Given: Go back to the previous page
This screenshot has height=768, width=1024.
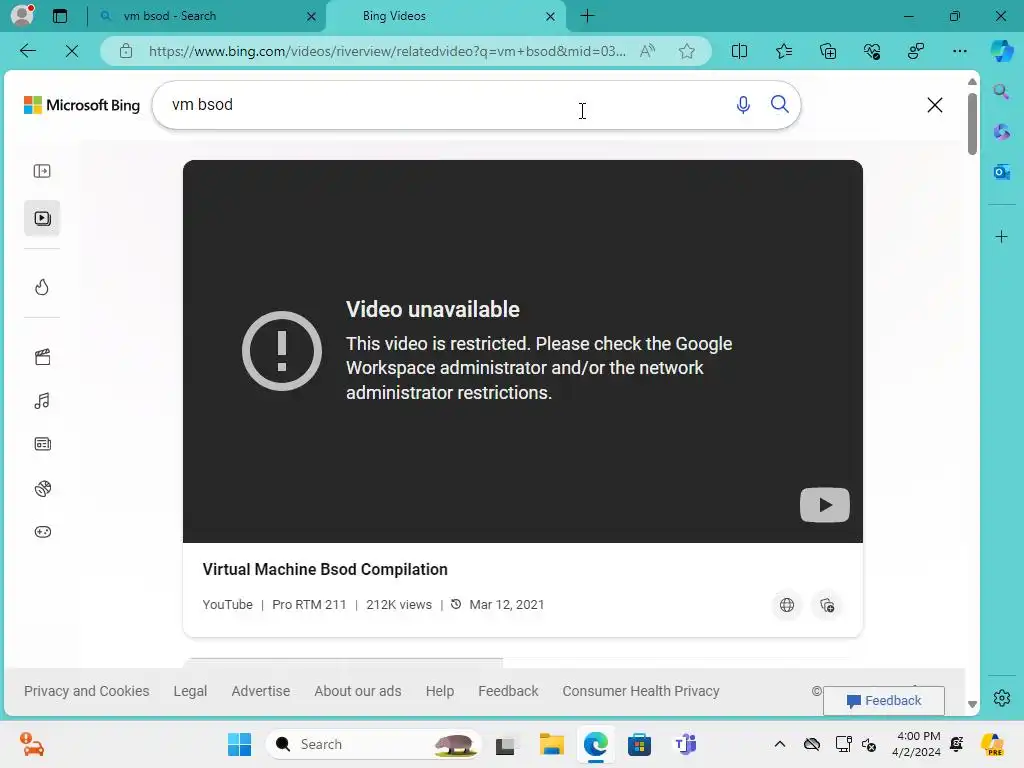Looking at the screenshot, I should (27, 51).
